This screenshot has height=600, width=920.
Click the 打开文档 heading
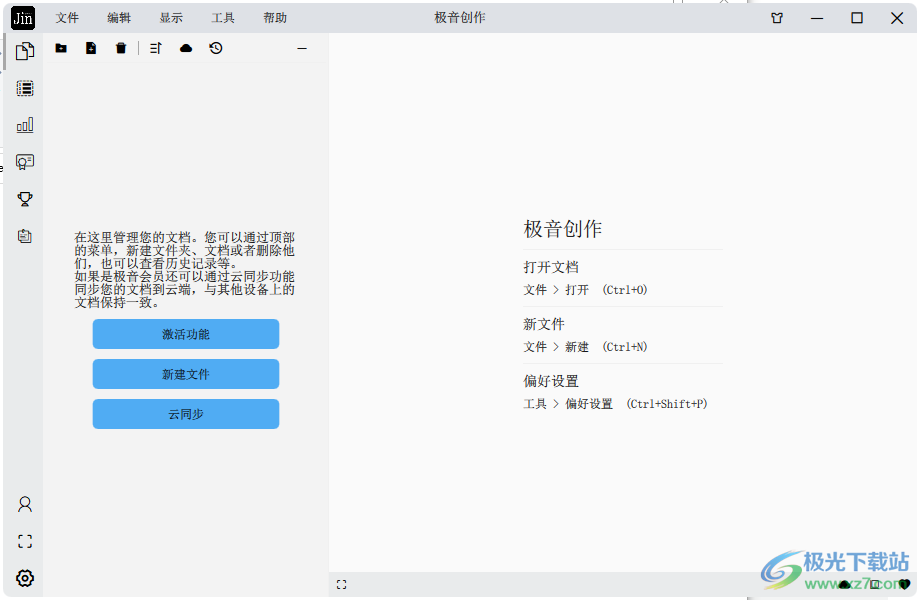point(551,267)
